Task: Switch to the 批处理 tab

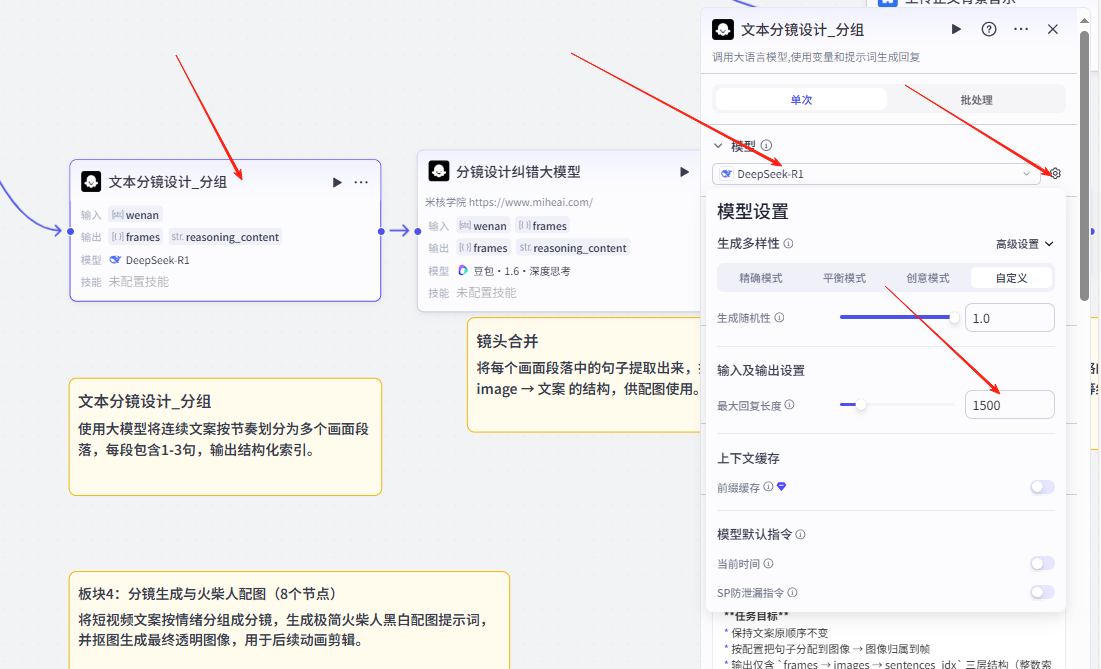Action: pos(975,100)
